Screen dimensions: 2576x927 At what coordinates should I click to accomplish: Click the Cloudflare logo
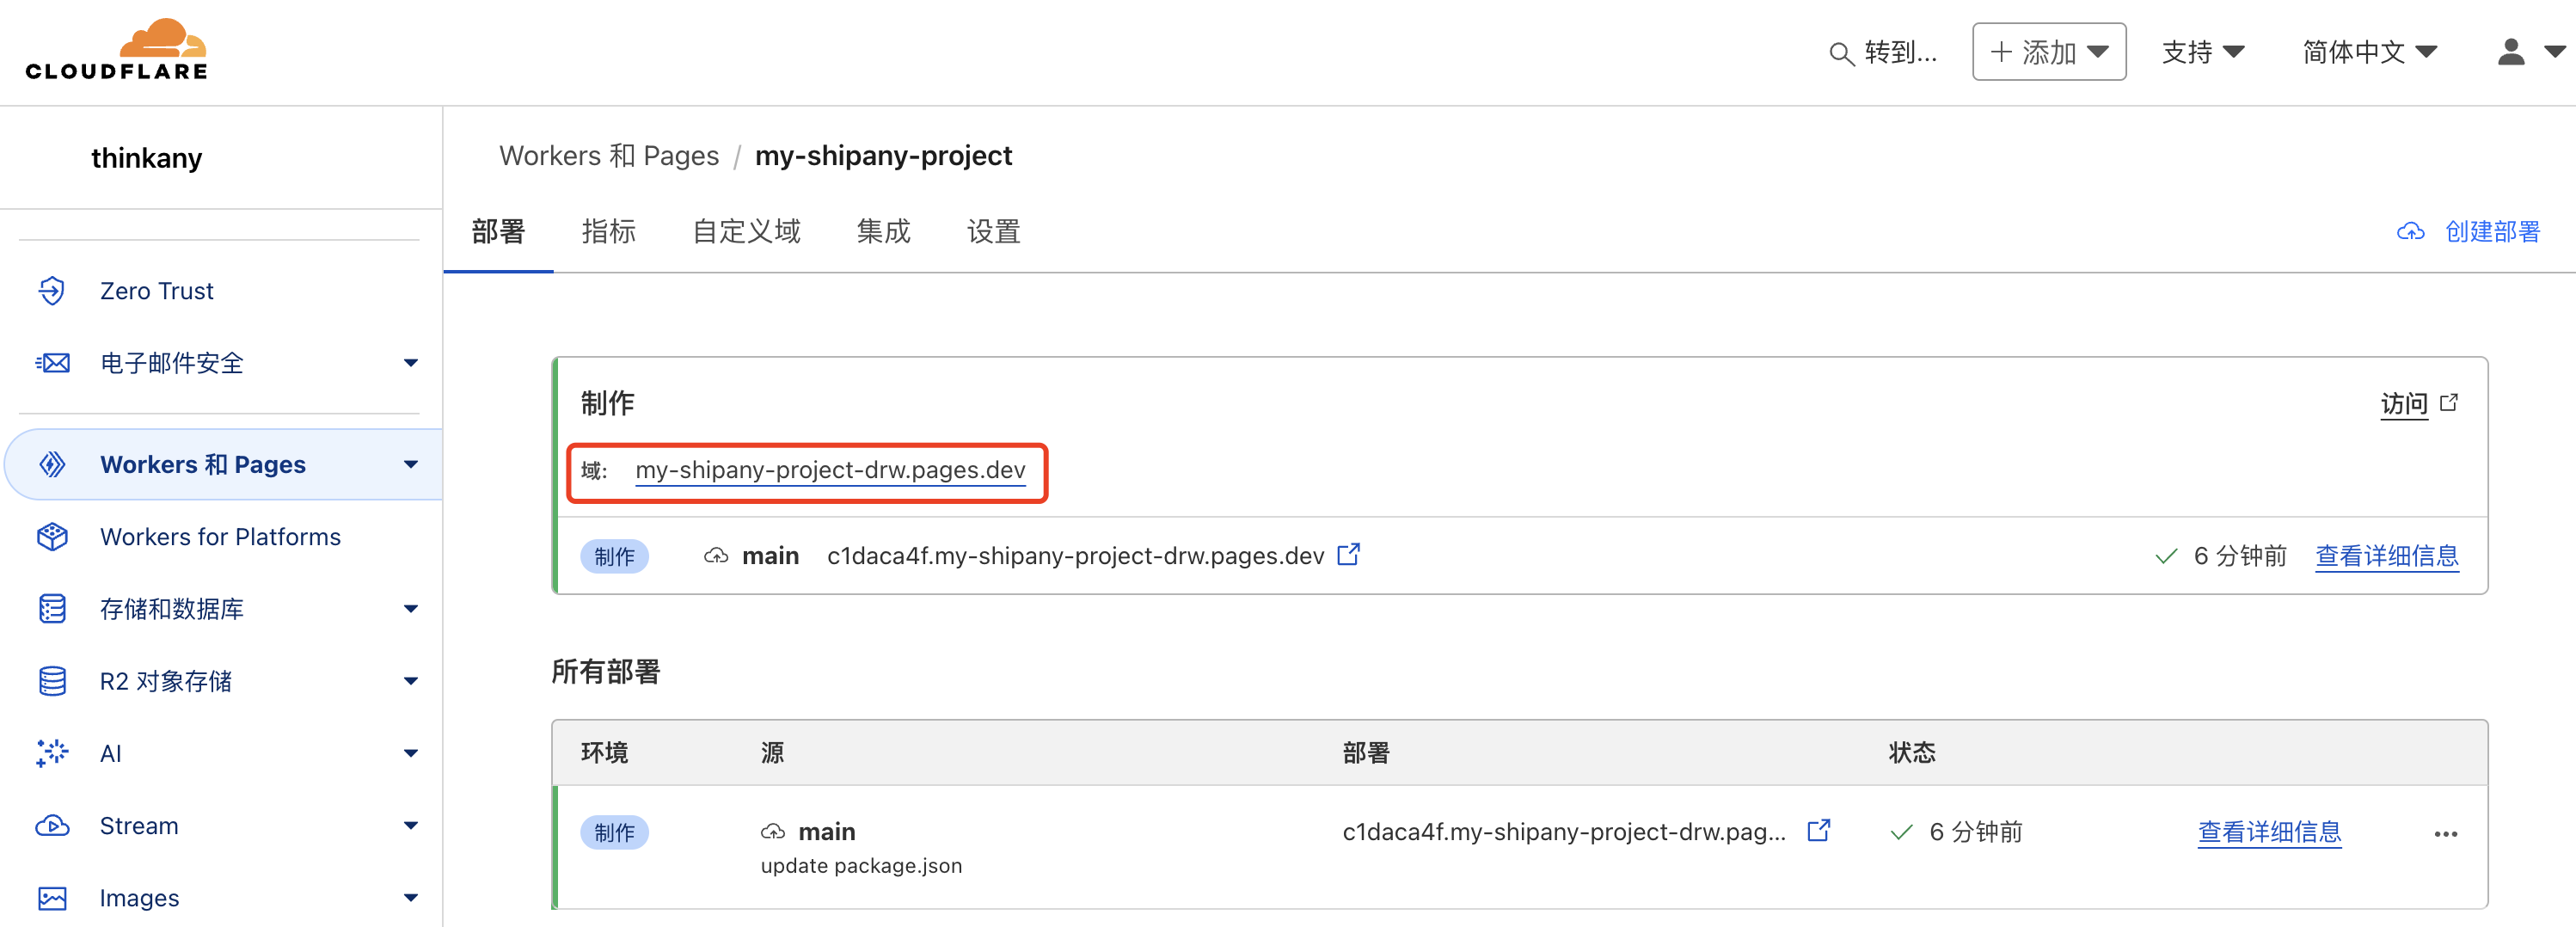[x=116, y=50]
